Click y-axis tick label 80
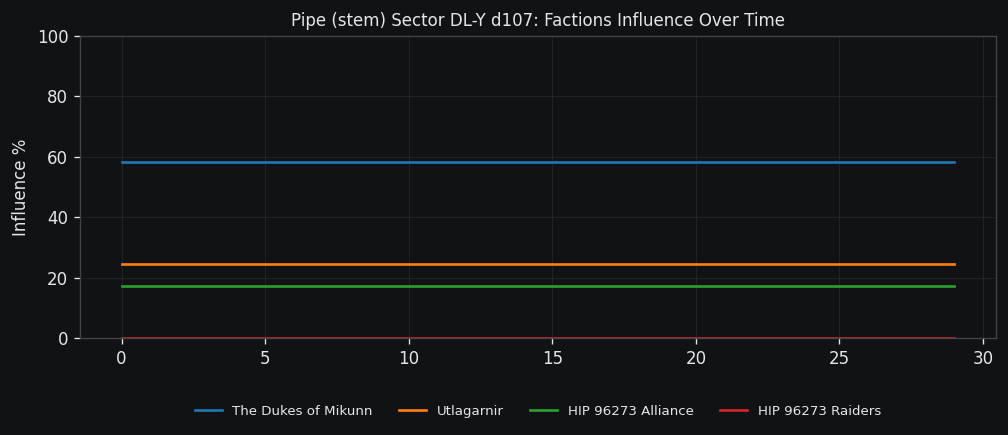Image resolution: width=1008 pixels, height=435 pixels. 56,97
